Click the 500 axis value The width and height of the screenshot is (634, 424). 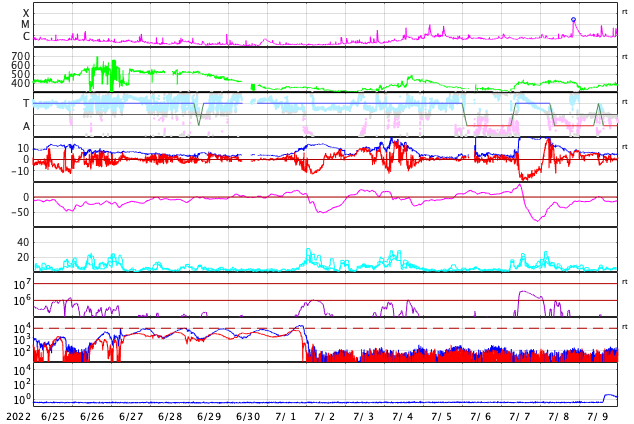(21, 74)
